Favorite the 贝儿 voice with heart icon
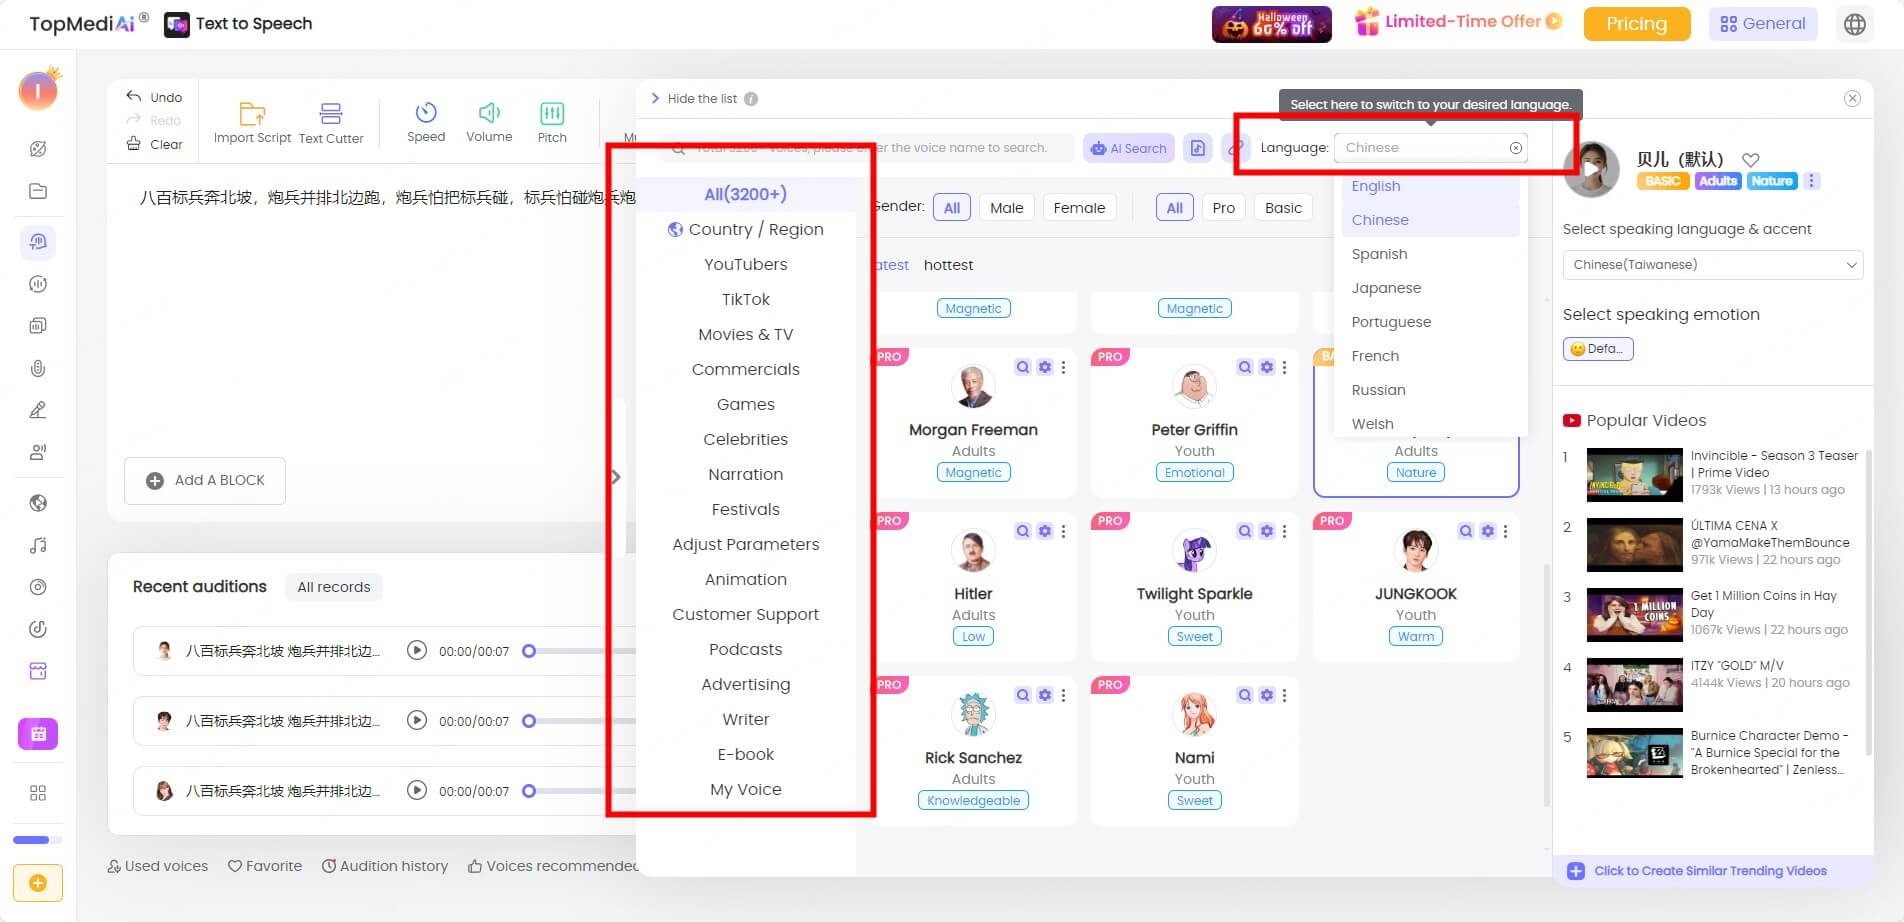The height and width of the screenshot is (922, 1904). pos(1750,159)
